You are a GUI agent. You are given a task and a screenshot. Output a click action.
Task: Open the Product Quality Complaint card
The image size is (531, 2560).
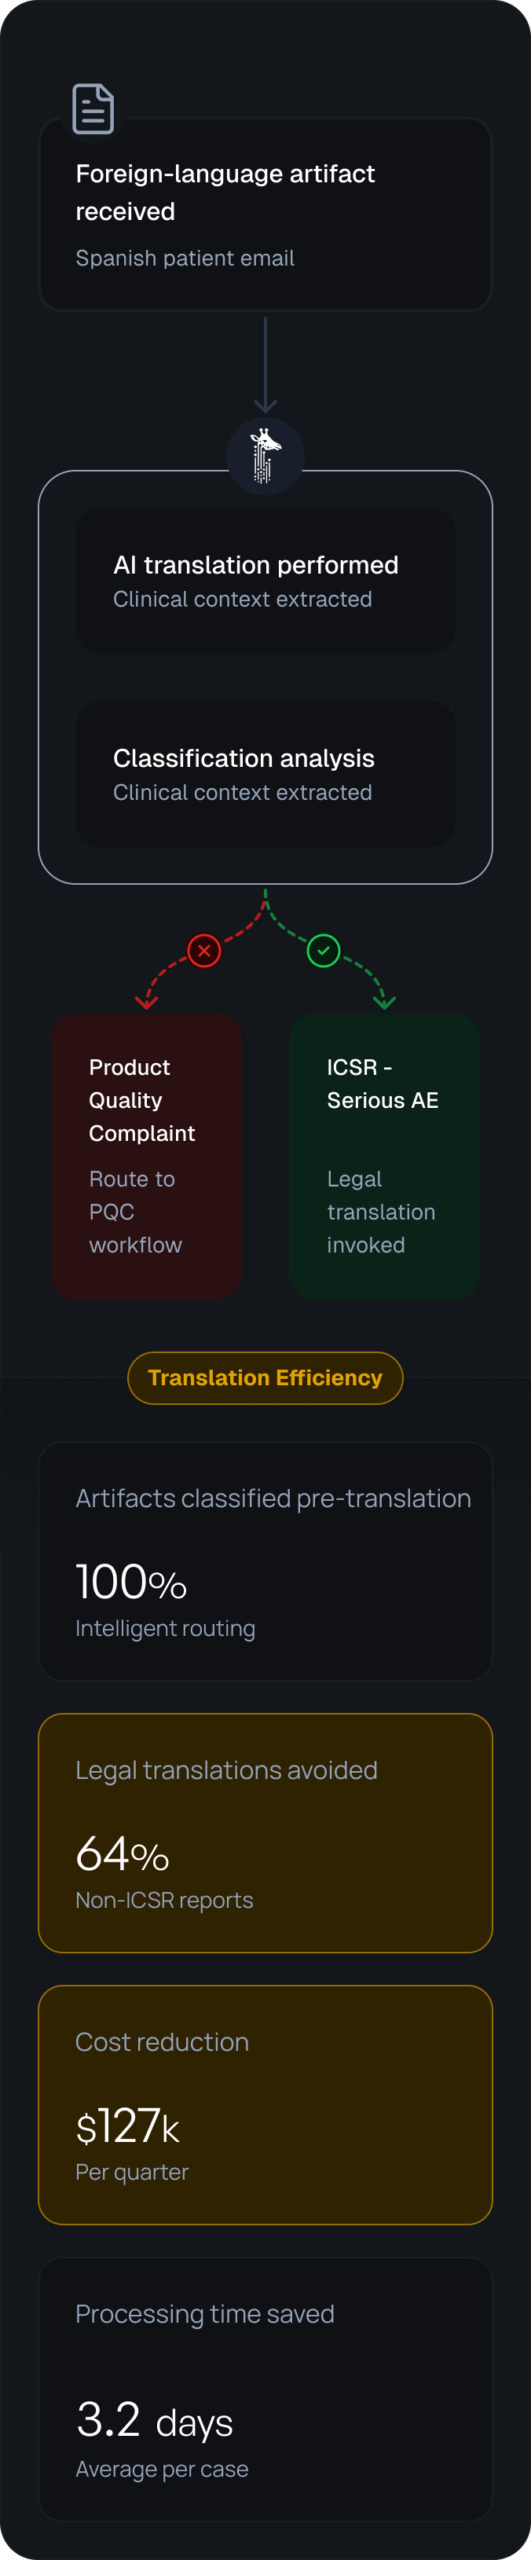(x=147, y=1157)
